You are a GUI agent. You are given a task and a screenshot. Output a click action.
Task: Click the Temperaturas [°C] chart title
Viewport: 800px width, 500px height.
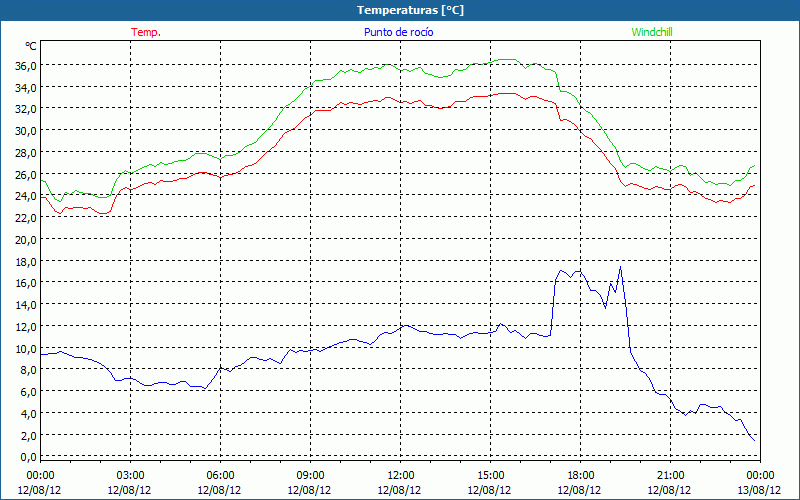[x=410, y=10]
